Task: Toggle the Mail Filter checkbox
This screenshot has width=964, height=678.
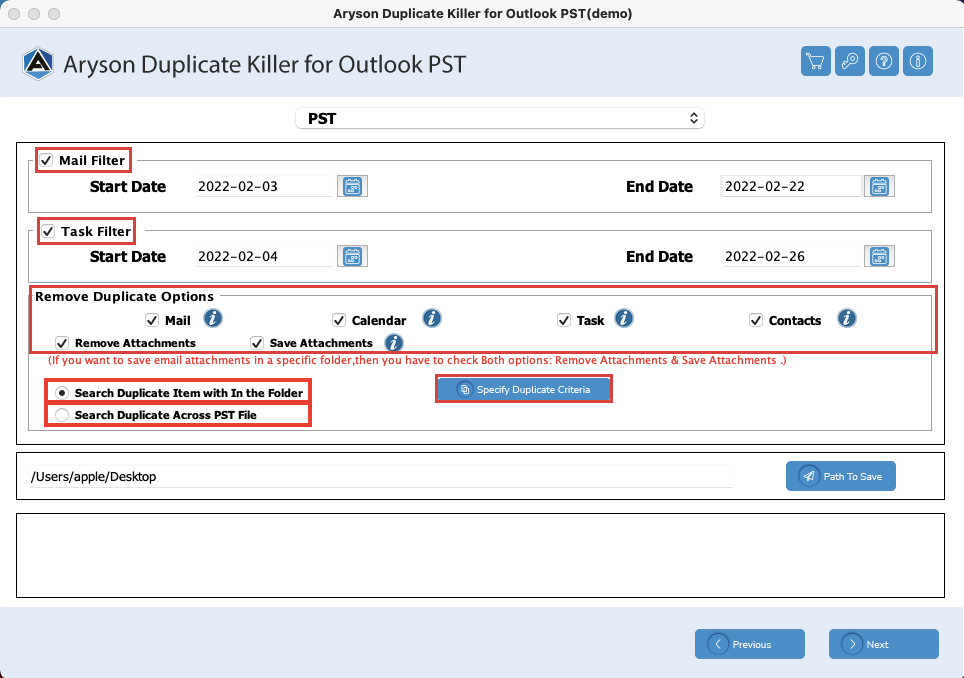Action: 46,160
